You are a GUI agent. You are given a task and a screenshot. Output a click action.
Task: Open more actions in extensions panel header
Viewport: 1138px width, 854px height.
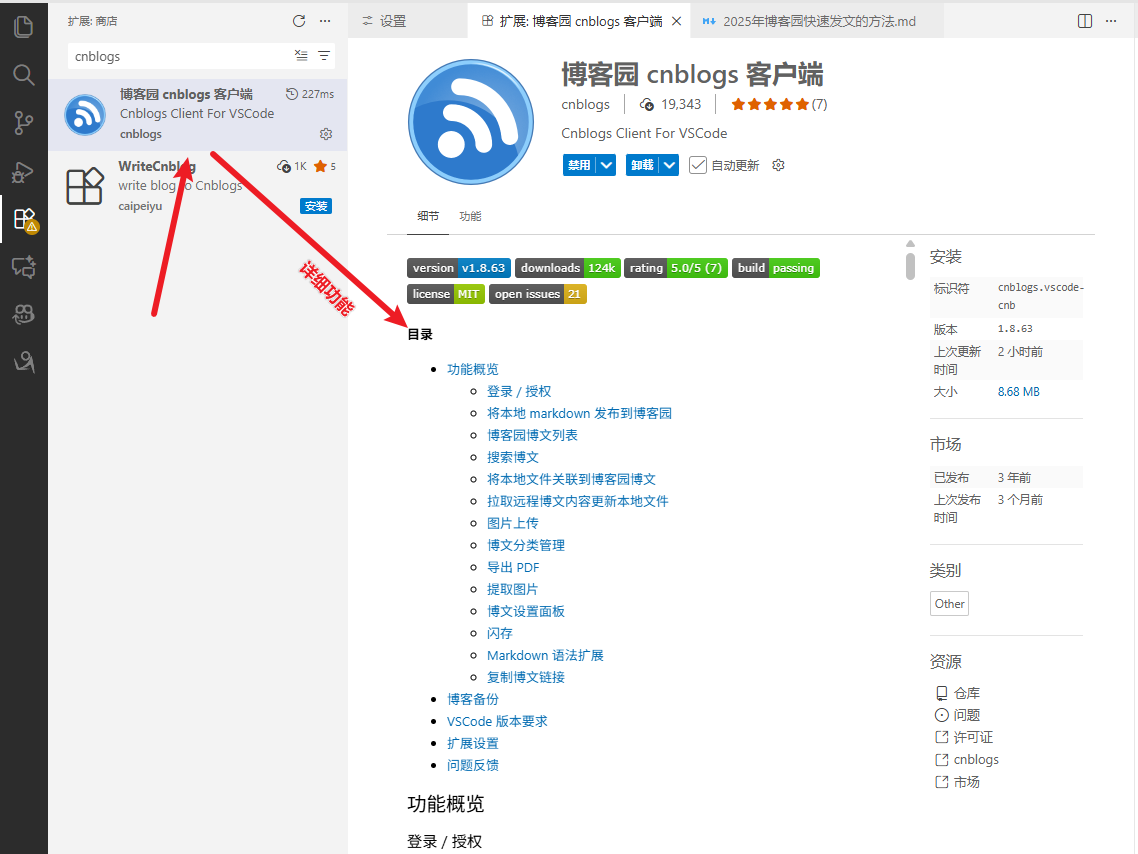pos(325,21)
